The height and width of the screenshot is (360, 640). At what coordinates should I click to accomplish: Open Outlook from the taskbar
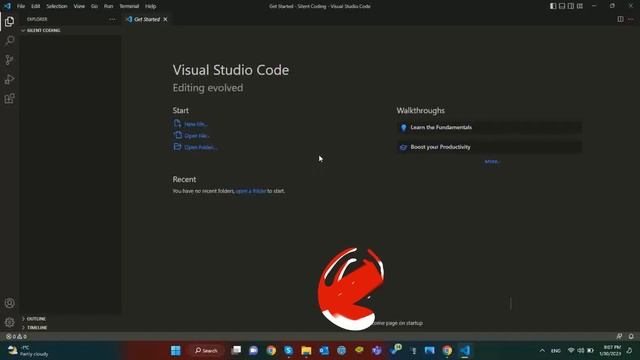pos(324,350)
